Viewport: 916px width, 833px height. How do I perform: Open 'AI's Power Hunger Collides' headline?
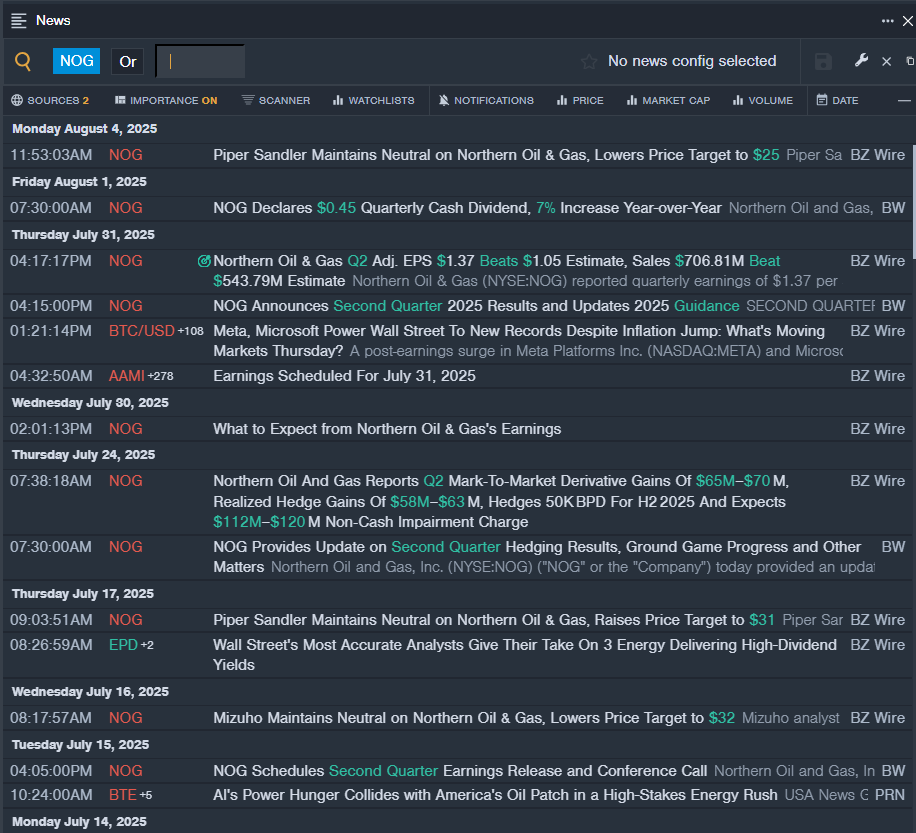click(495, 796)
